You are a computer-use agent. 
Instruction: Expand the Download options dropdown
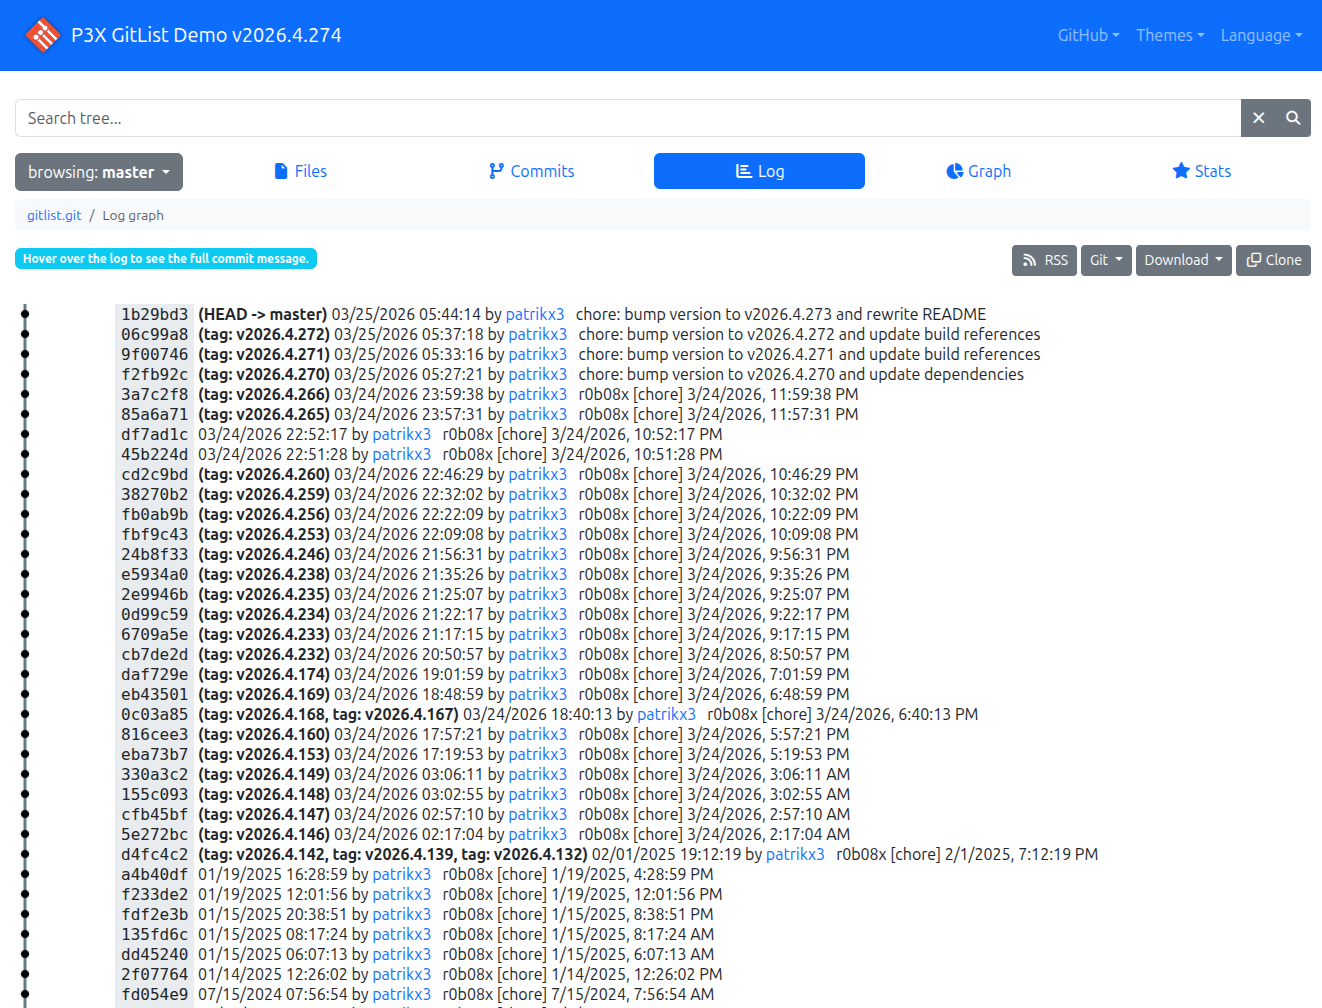click(1183, 260)
